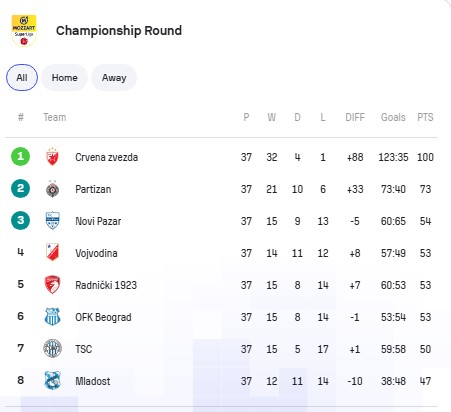Screen dimensions: 451x412
Task: Open the Crvena zvezda team name link
Action: pyautogui.click(x=106, y=157)
